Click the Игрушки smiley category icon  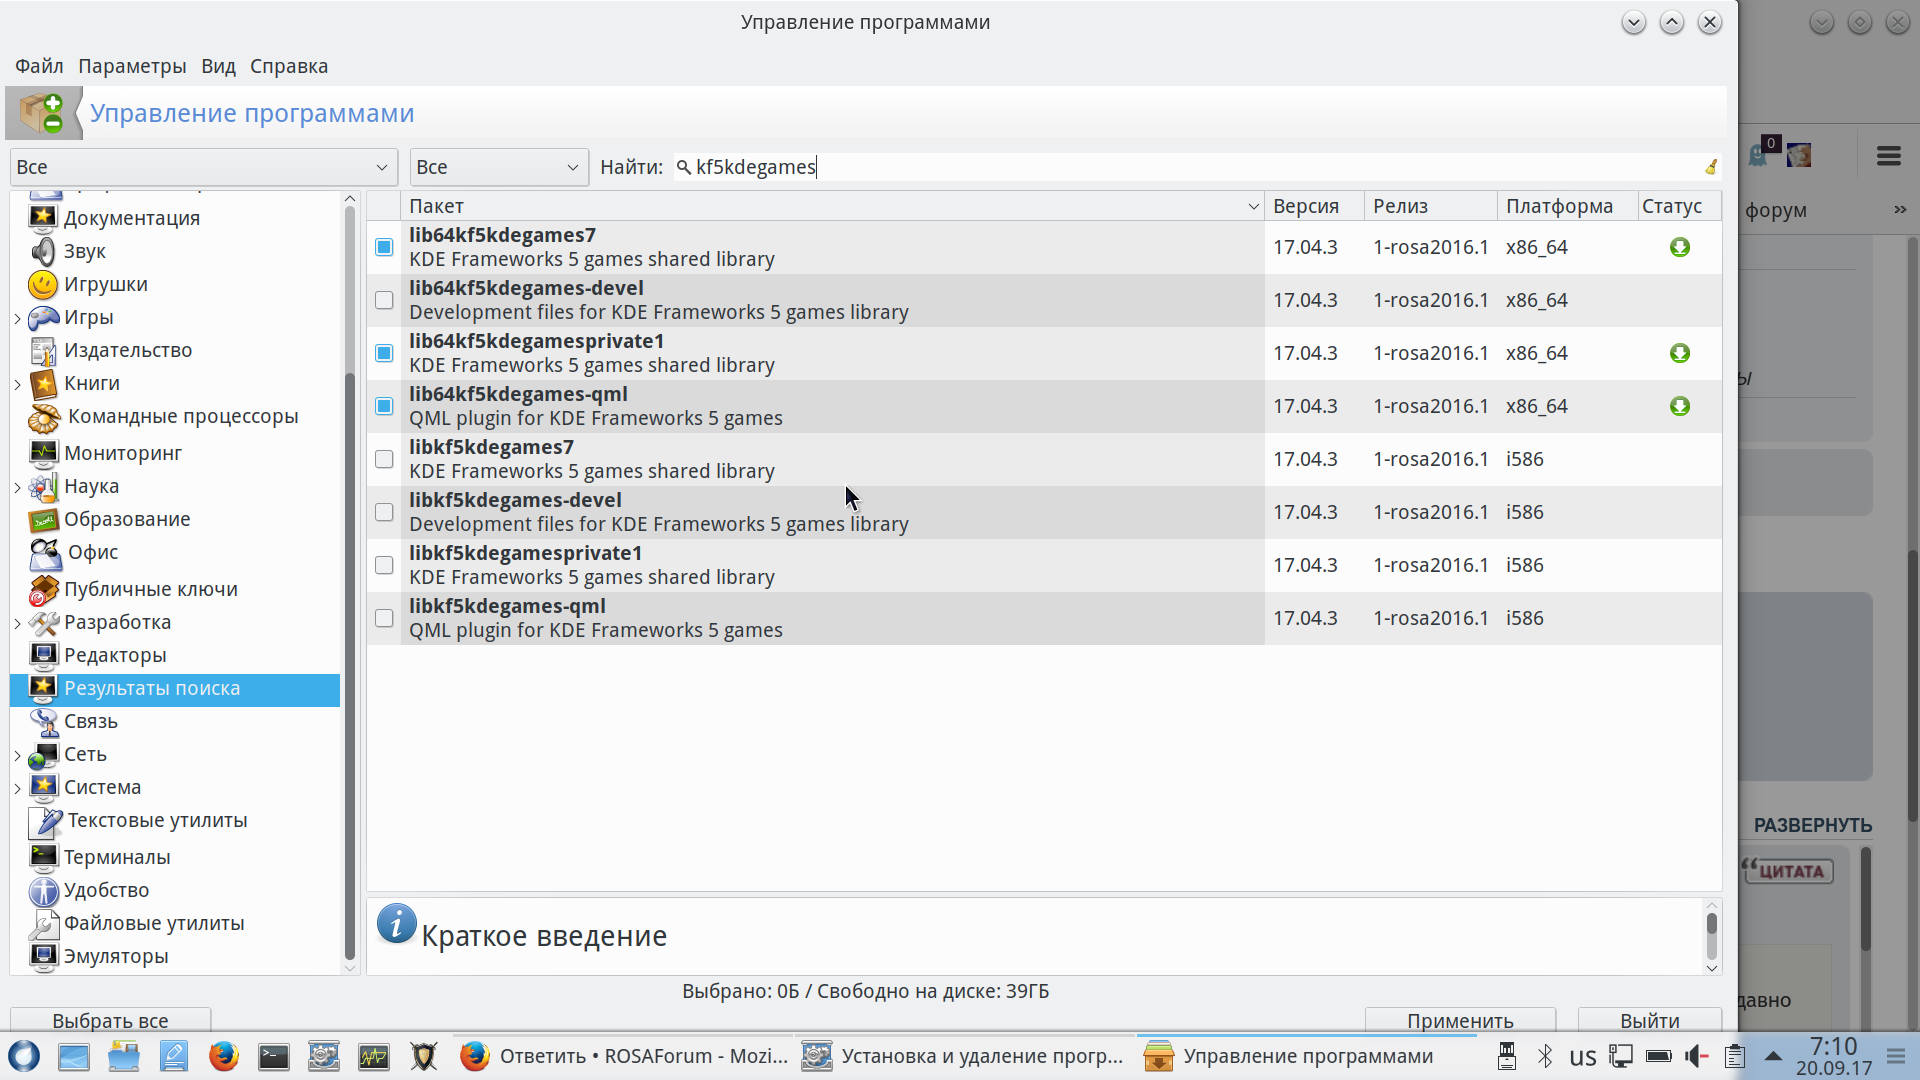pos(43,285)
